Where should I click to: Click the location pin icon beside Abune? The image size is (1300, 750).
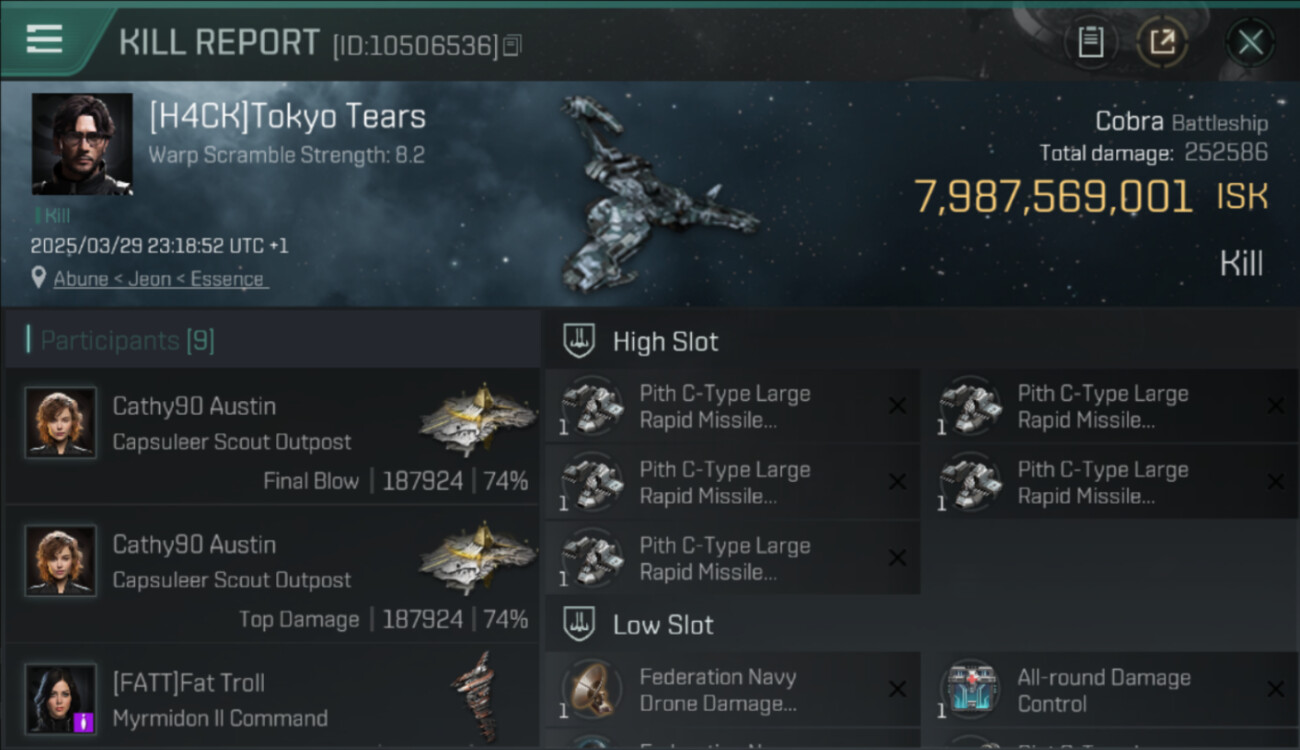point(38,278)
